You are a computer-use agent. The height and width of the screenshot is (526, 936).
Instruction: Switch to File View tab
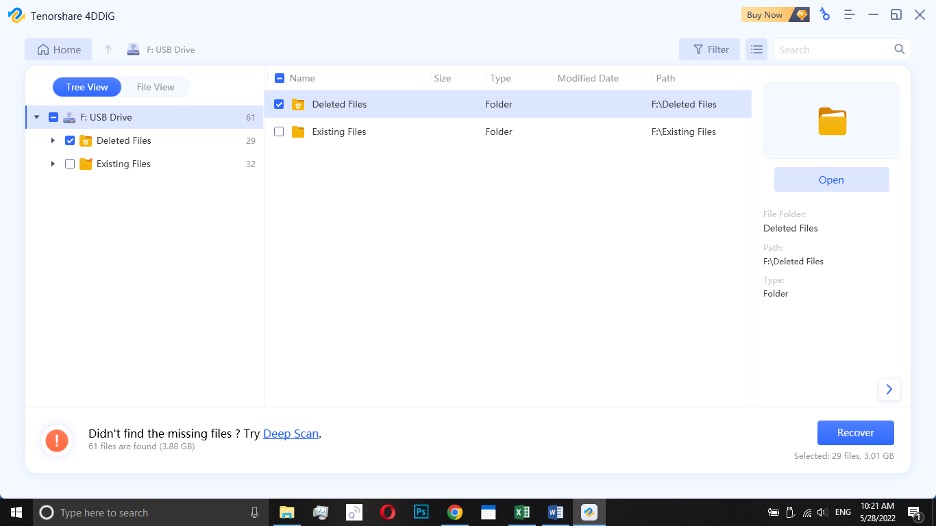[x=155, y=87]
